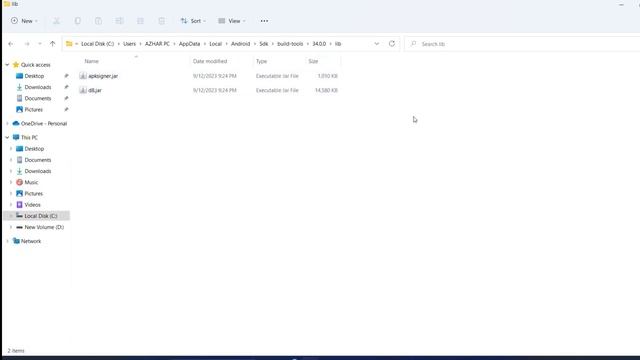Sort by the Date modified column
This screenshot has height=360, width=640.
[210, 61]
